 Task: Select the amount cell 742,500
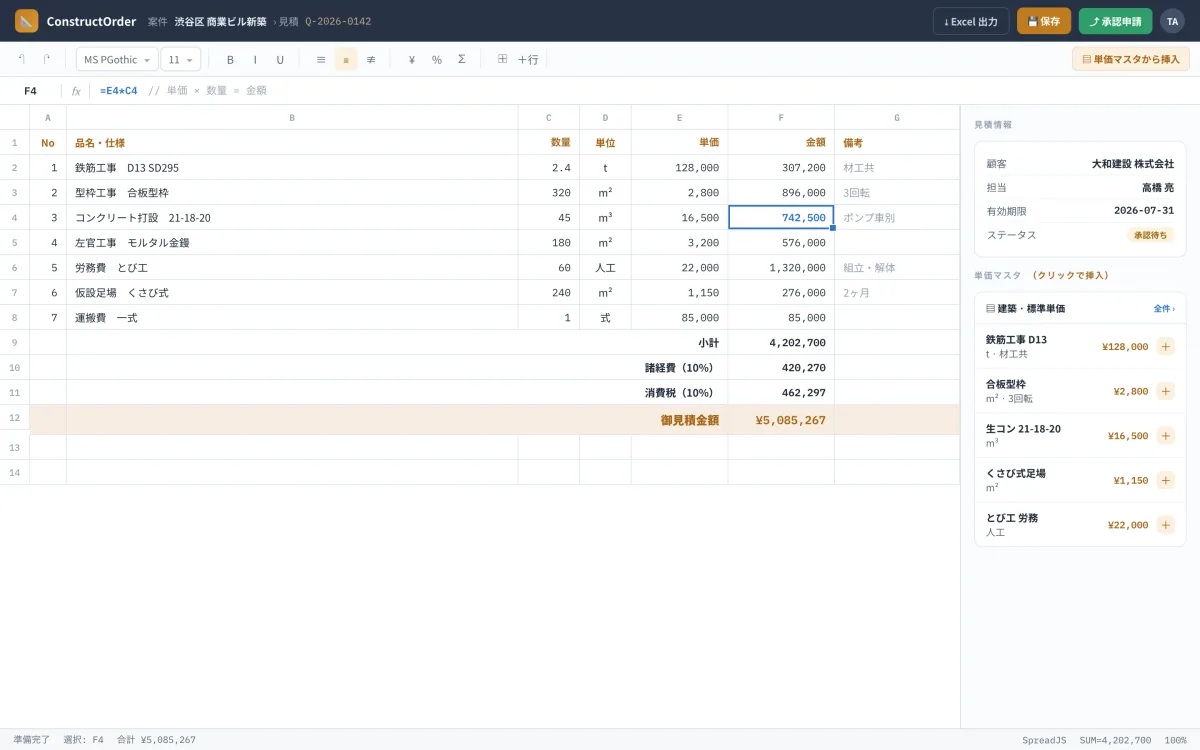[x=781, y=217]
